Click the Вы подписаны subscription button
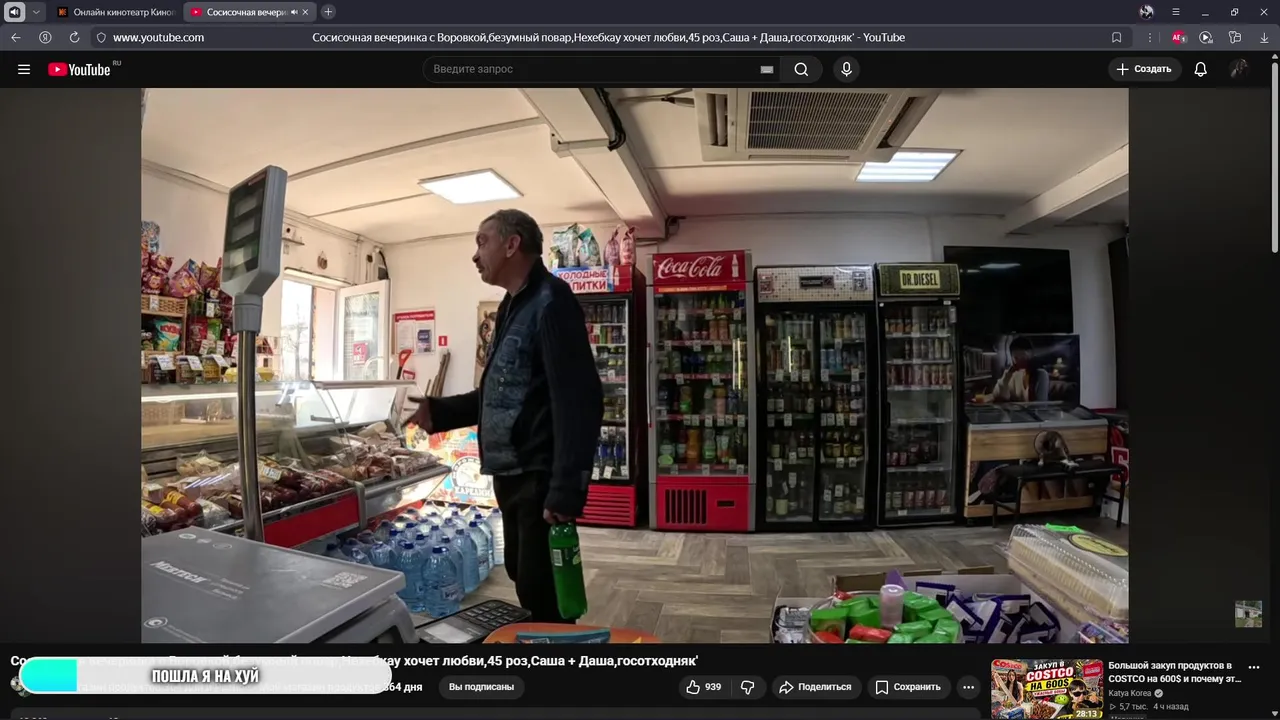Screen dimensions: 1280x720 [x=481, y=687]
